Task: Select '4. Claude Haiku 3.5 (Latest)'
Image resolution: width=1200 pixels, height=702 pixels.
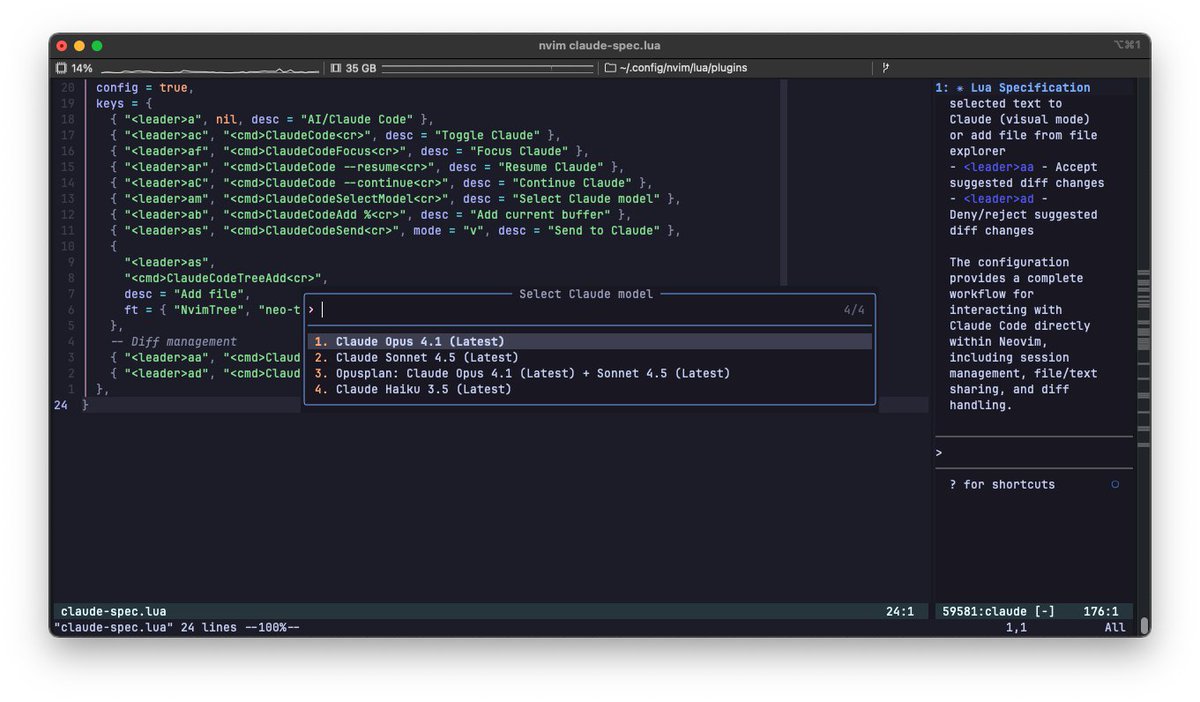Action: [x=590, y=389]
